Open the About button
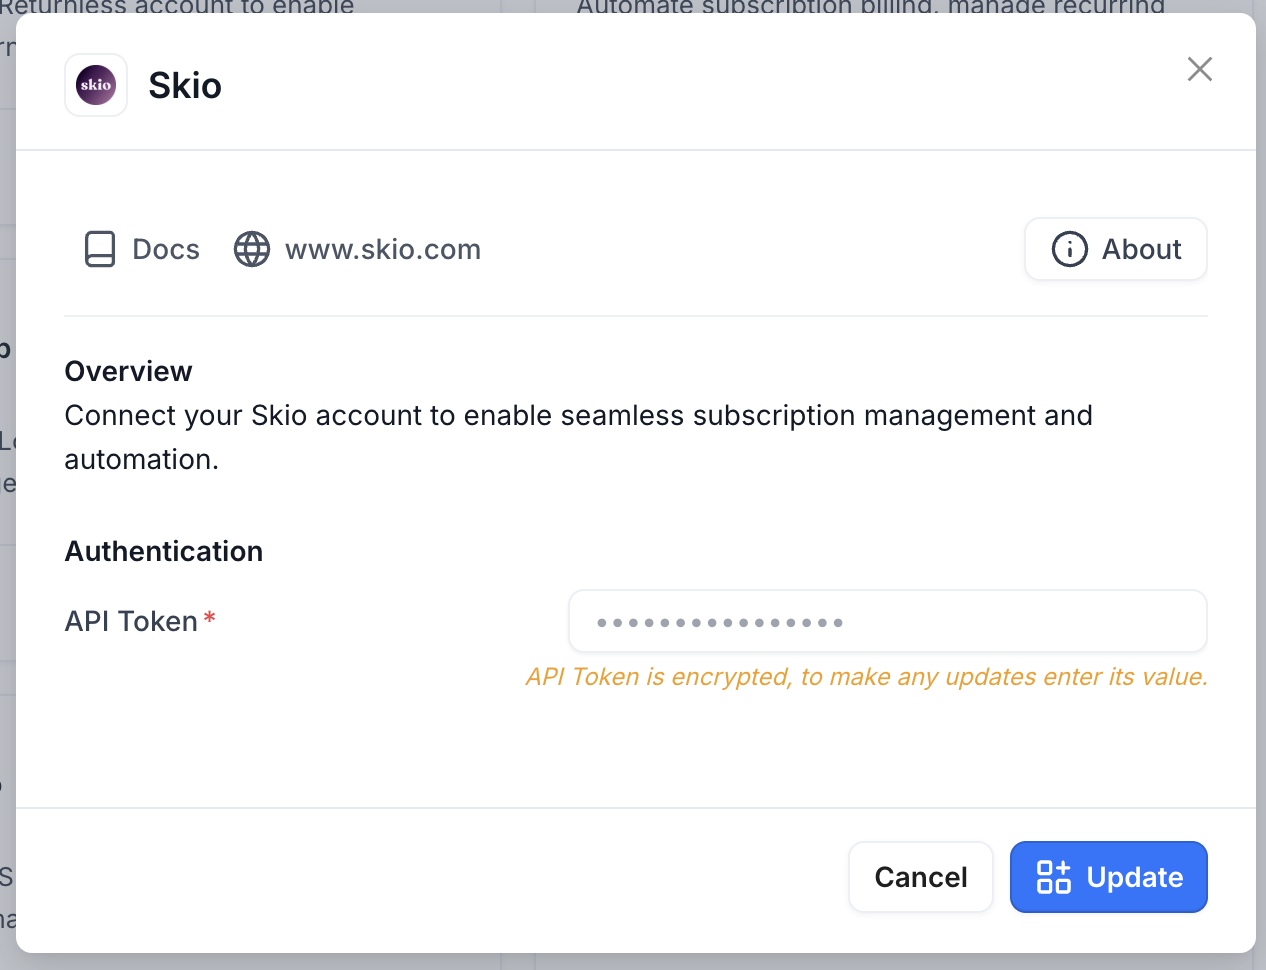The image size is (1266, 970). [x=1116, y=249]
